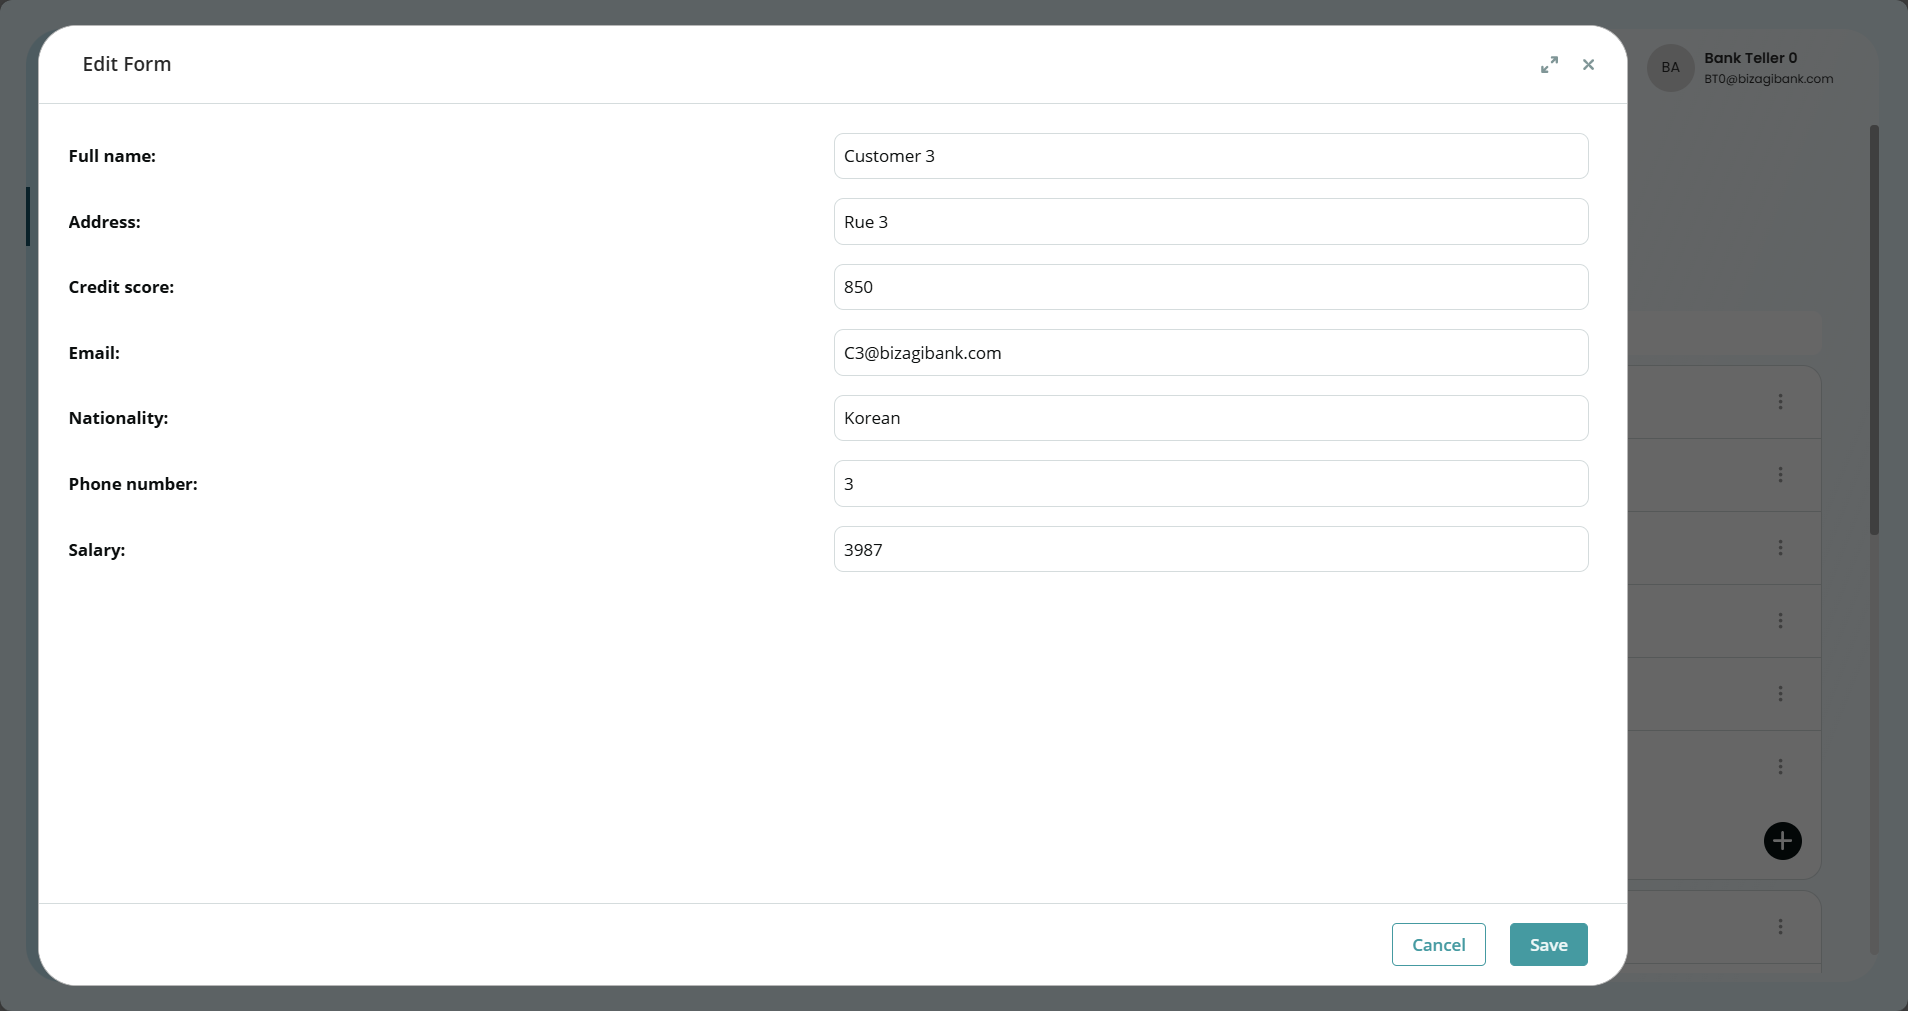Save the customer form
The height and width of the screenshot is (1011, 1908).
click(1548, 945)
